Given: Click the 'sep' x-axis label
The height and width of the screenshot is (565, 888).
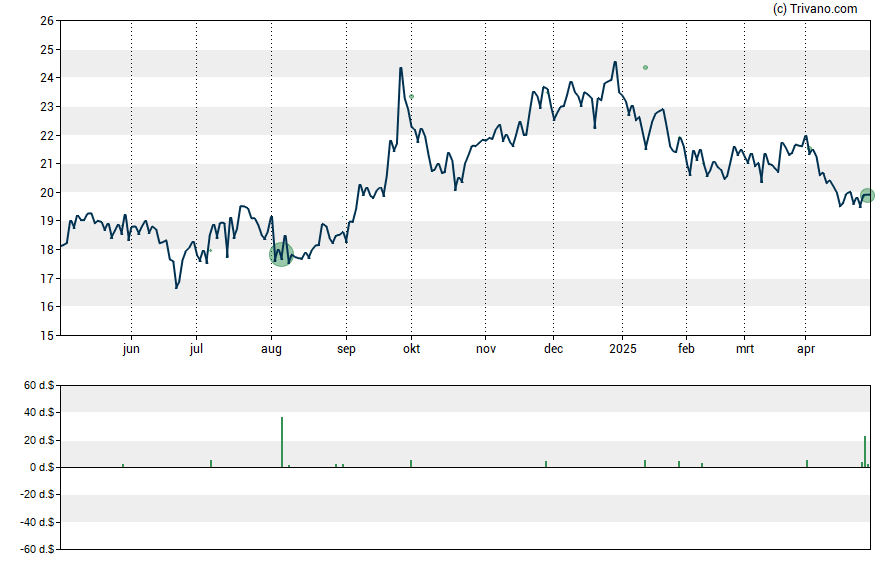Looking at the screenshot, I should click(346, 349).
